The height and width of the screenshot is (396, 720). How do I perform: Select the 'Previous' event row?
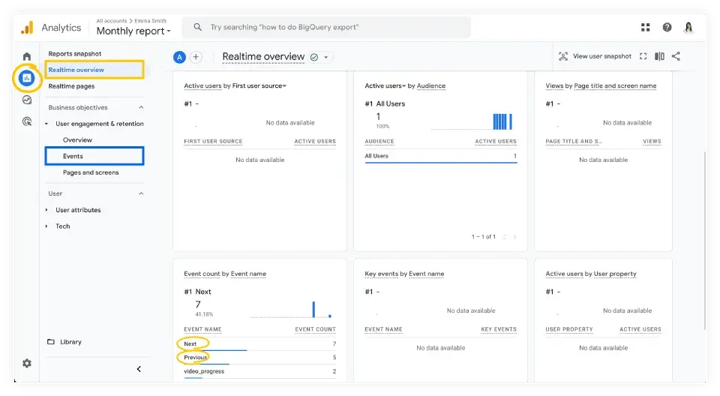coord(259,357)
